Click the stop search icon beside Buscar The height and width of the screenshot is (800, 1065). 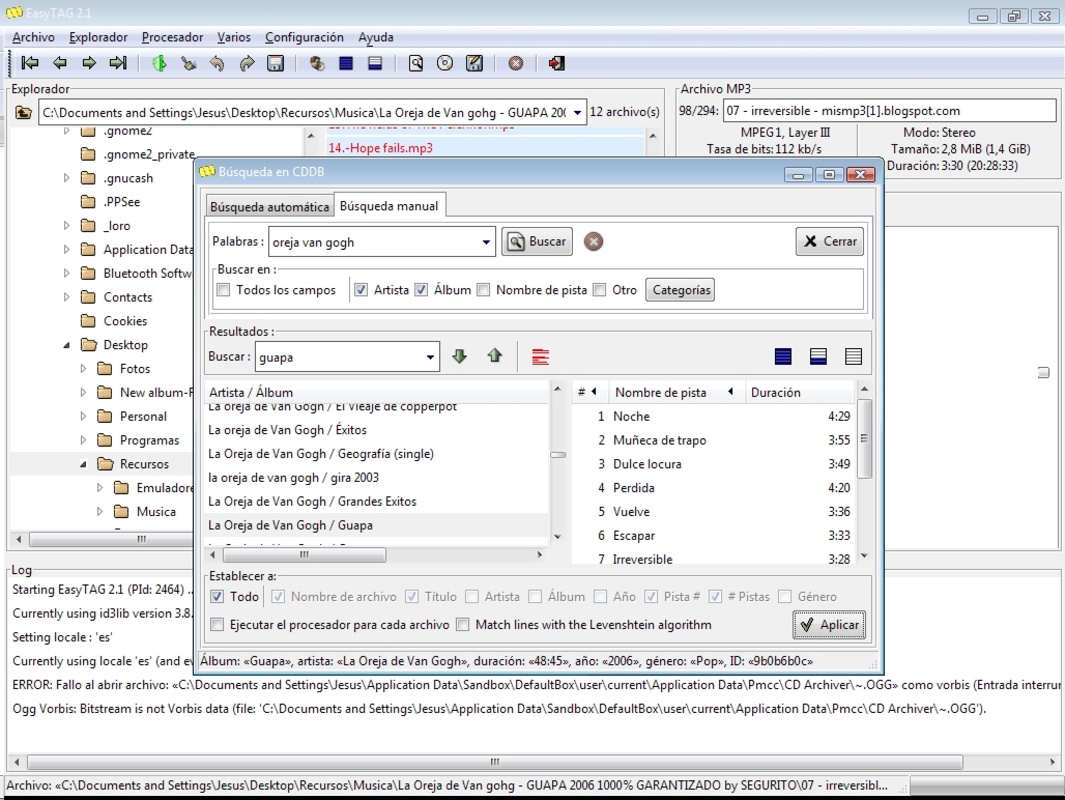(593, 242)
